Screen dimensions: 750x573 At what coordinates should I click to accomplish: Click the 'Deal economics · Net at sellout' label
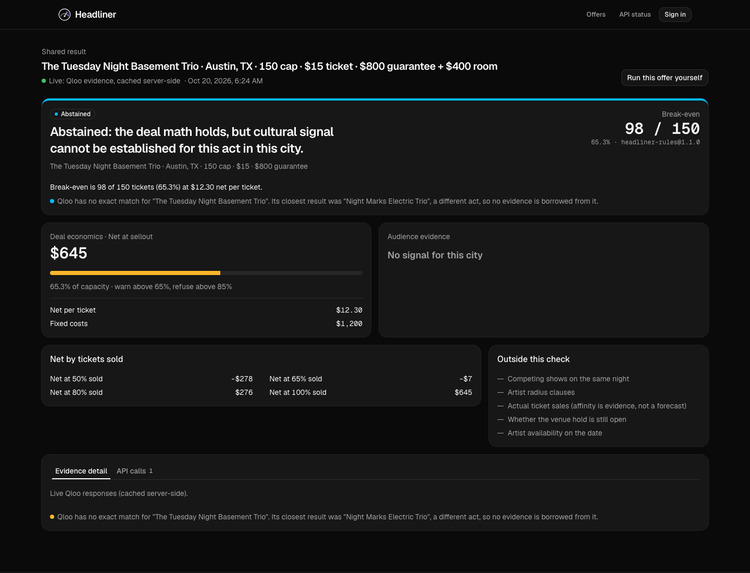coord(101,237)
